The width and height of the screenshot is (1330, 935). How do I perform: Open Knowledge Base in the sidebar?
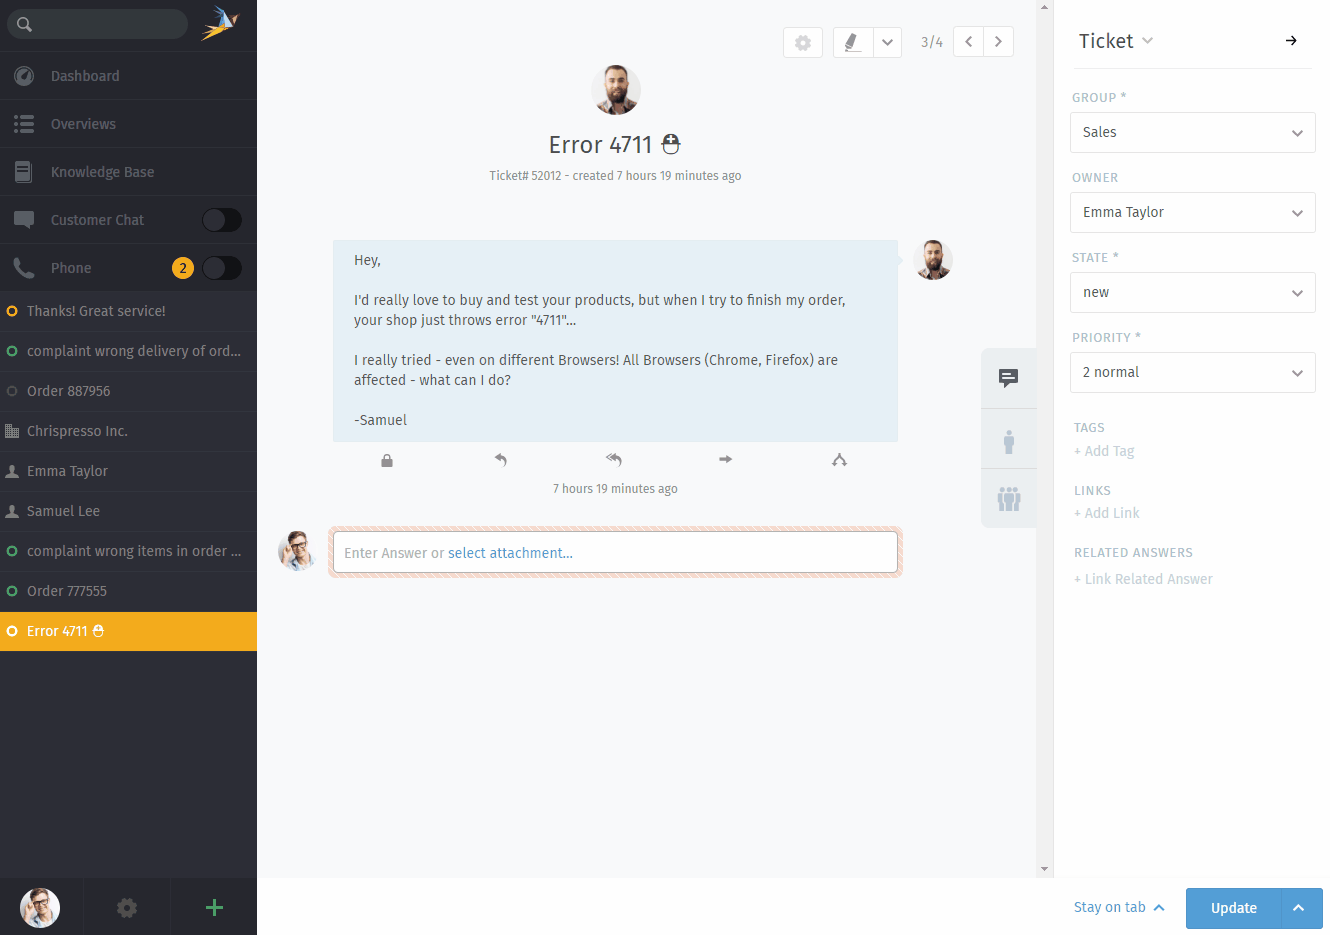click(102, 172)
